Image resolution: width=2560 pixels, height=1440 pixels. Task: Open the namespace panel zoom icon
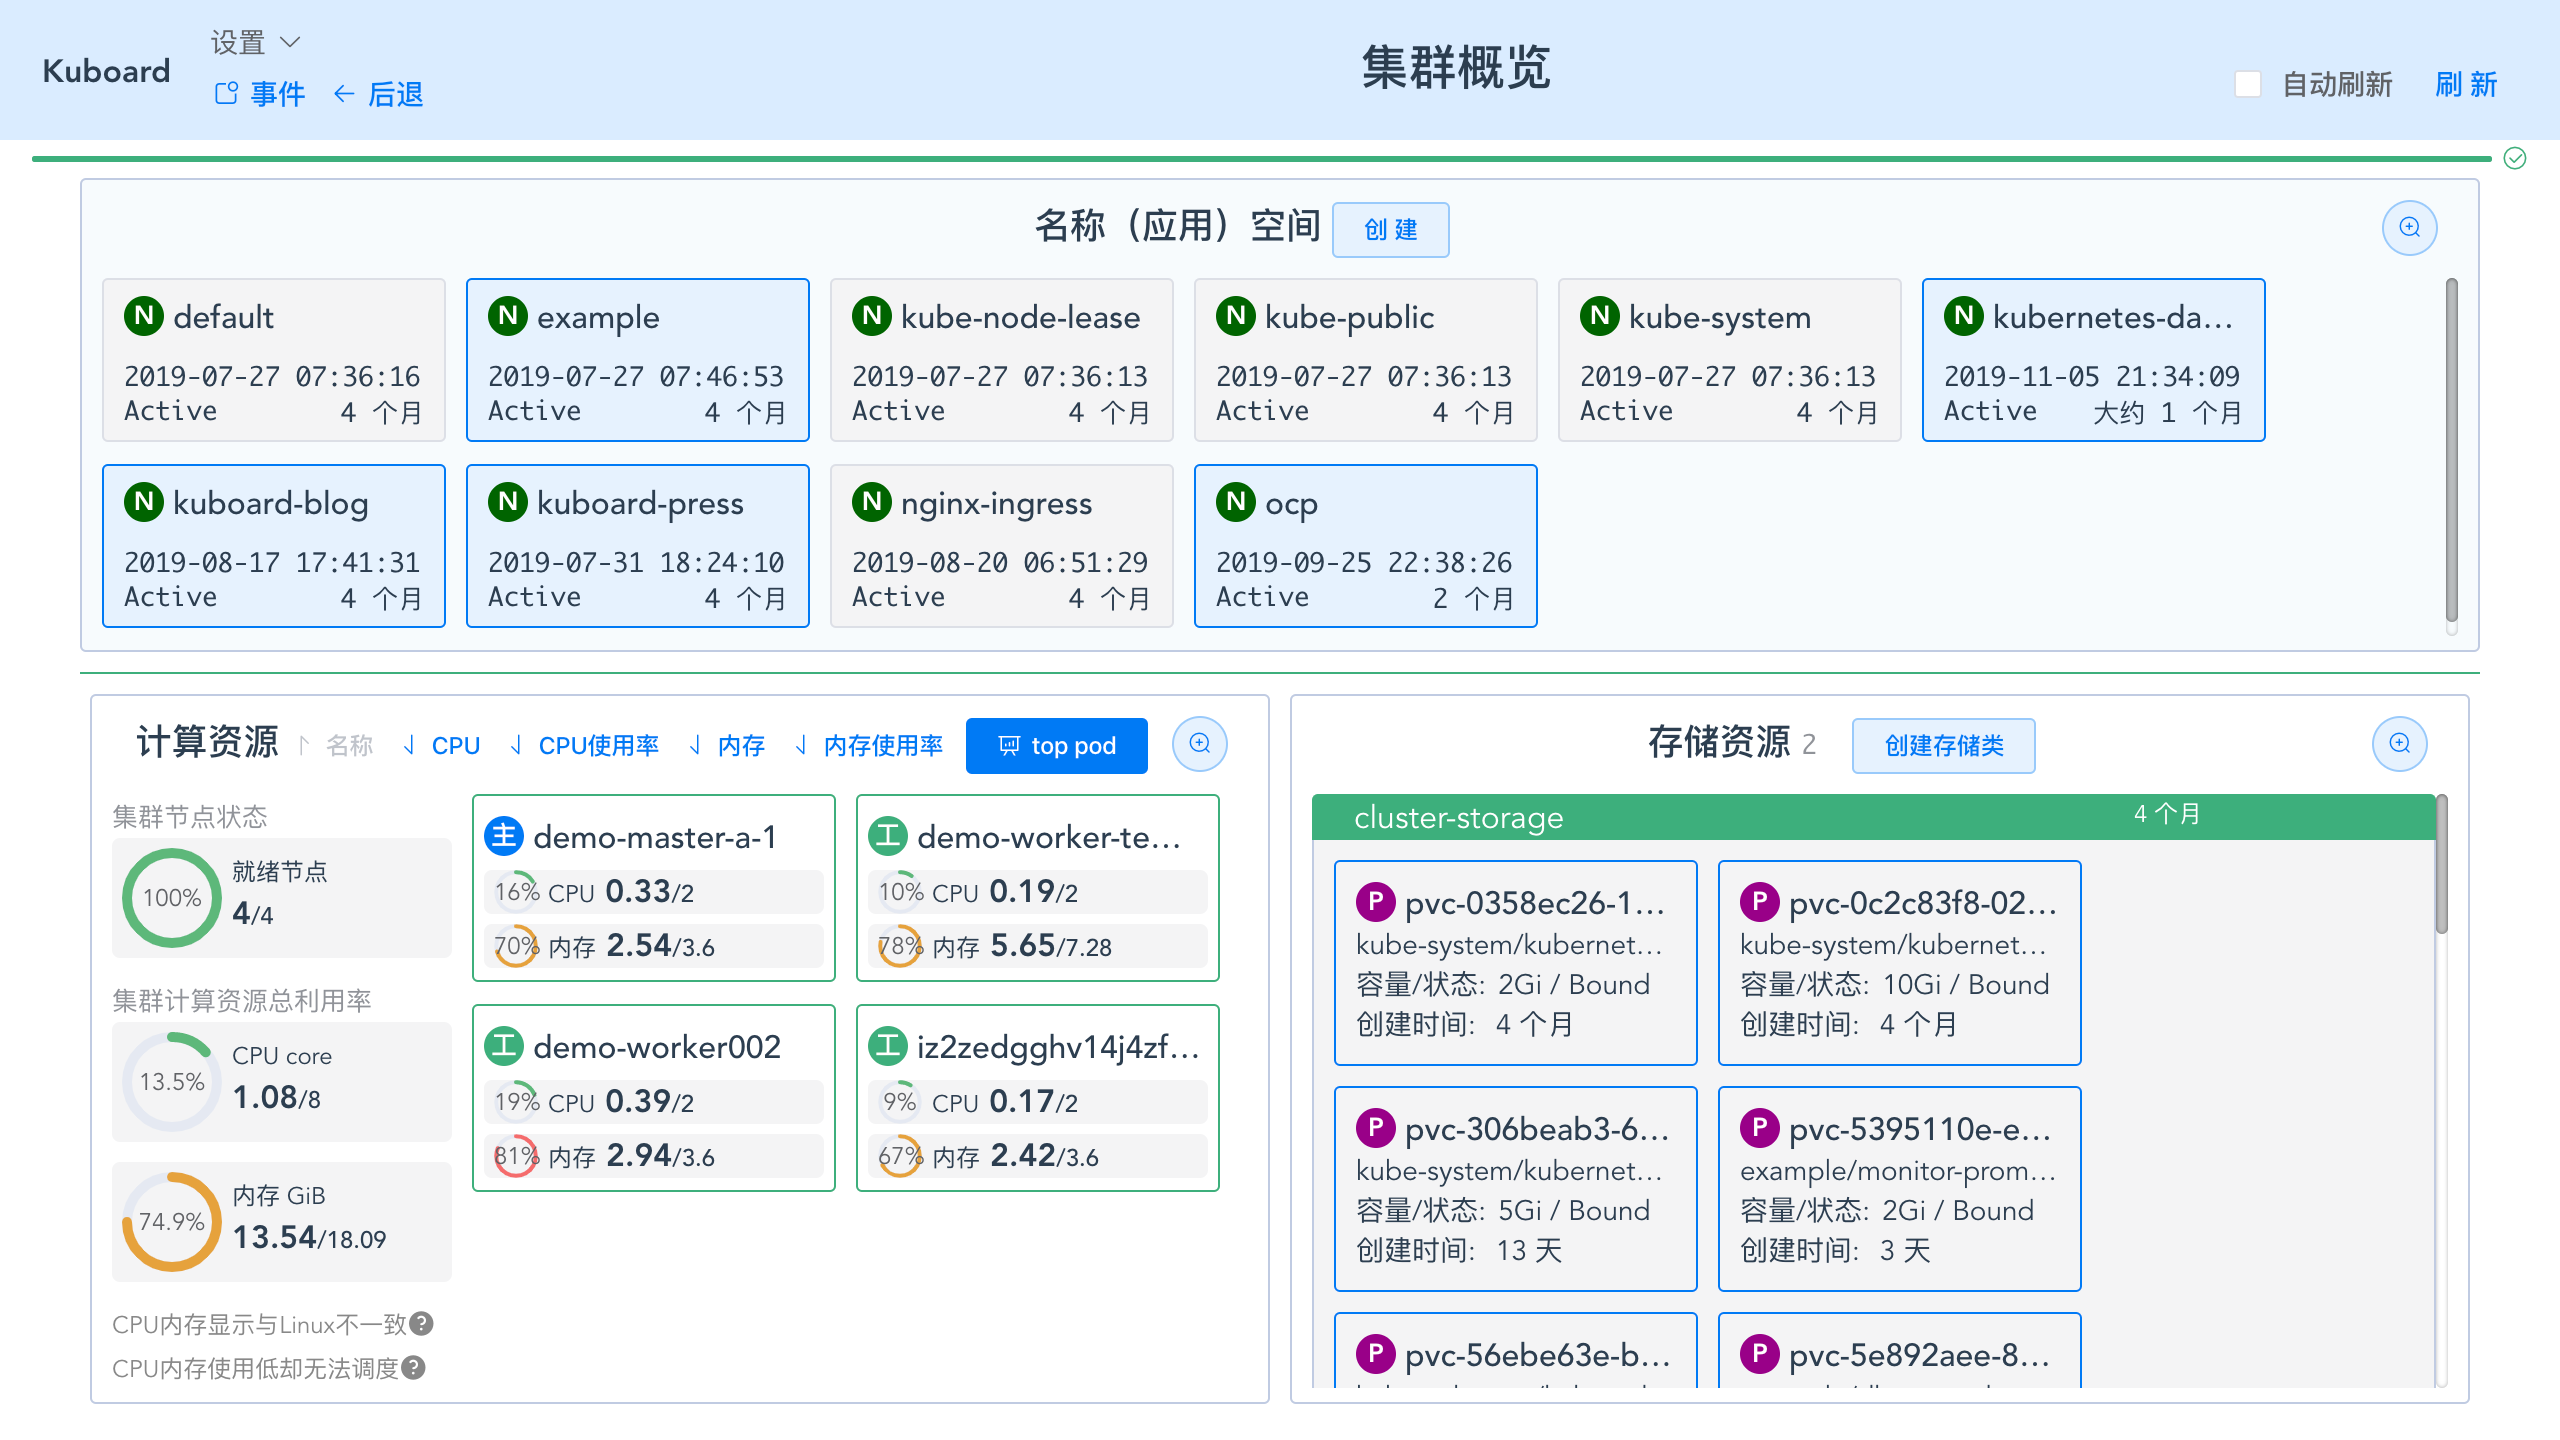click(2409, 228)
